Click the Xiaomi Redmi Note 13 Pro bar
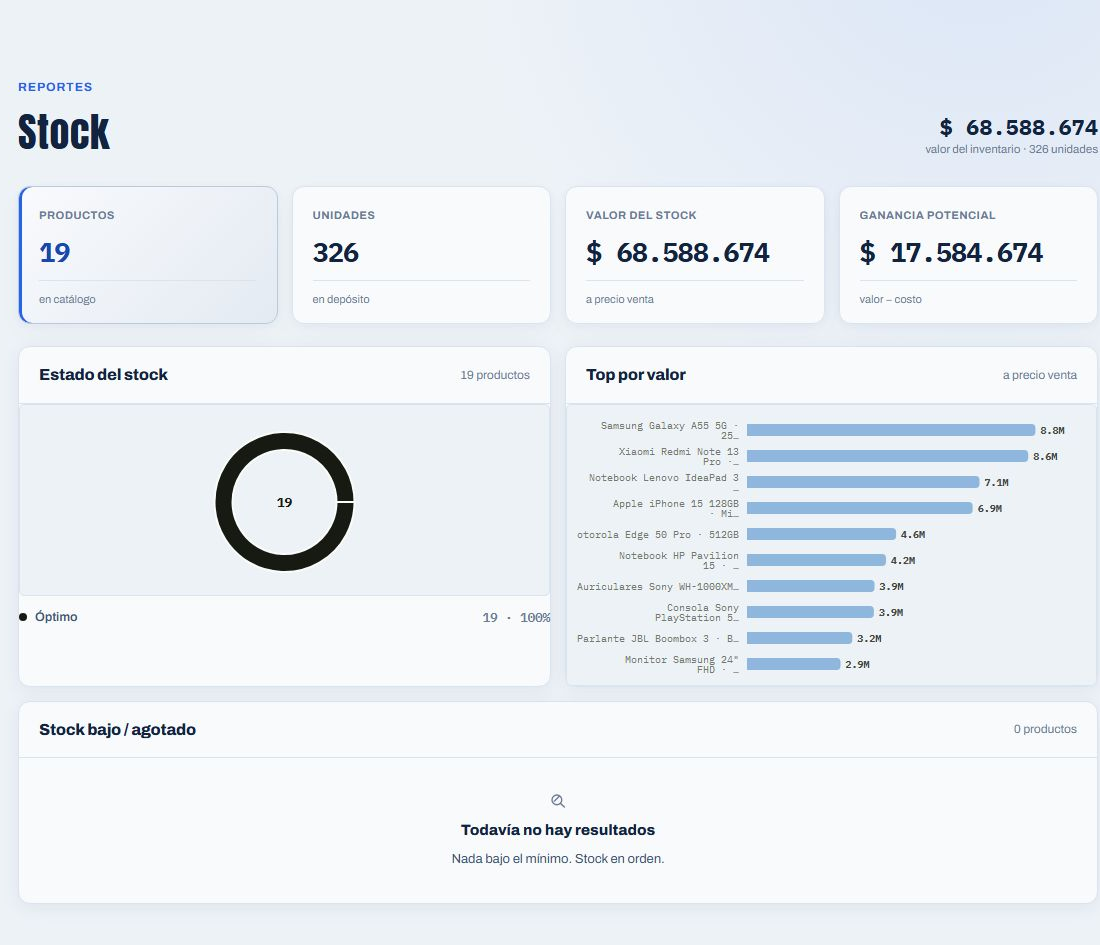 [x=887, y=456]
